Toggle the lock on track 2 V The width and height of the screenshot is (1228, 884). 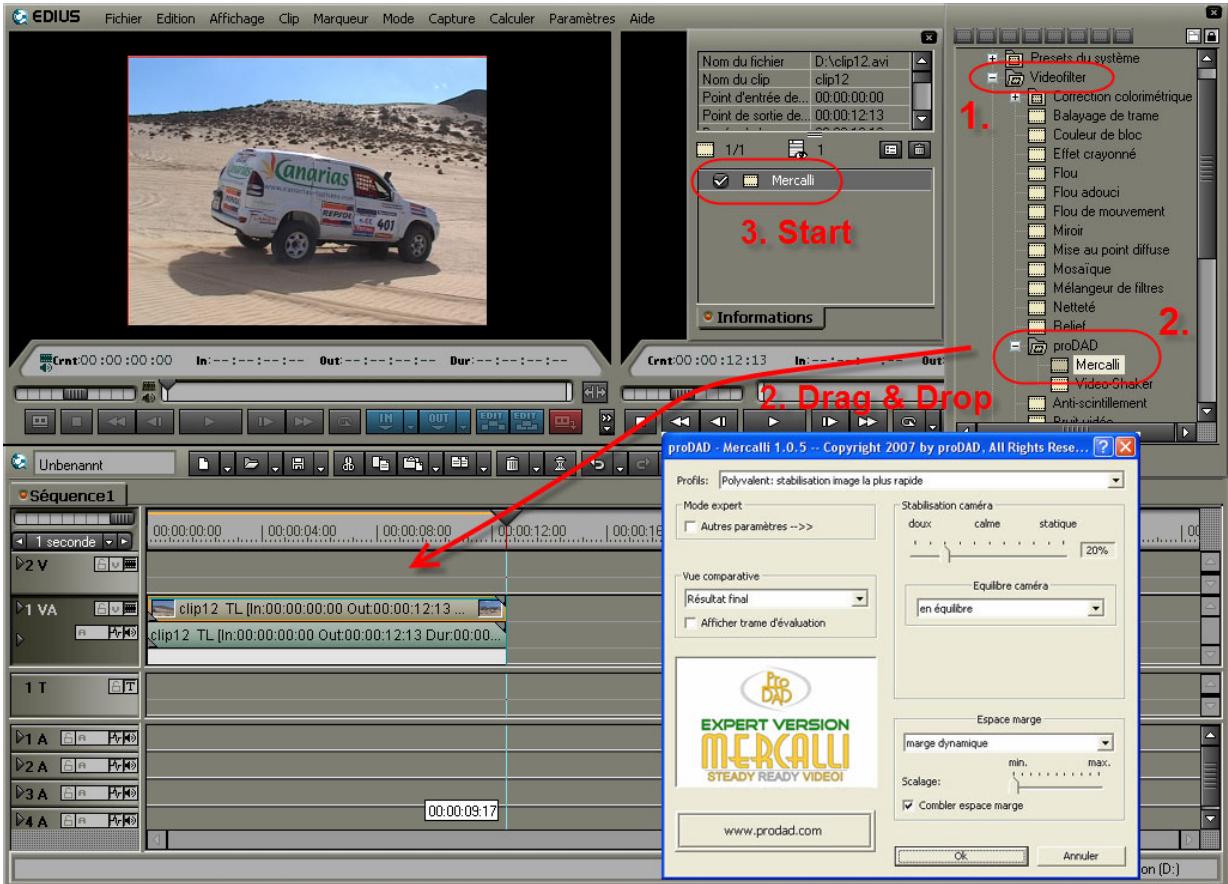click(102, 564)
